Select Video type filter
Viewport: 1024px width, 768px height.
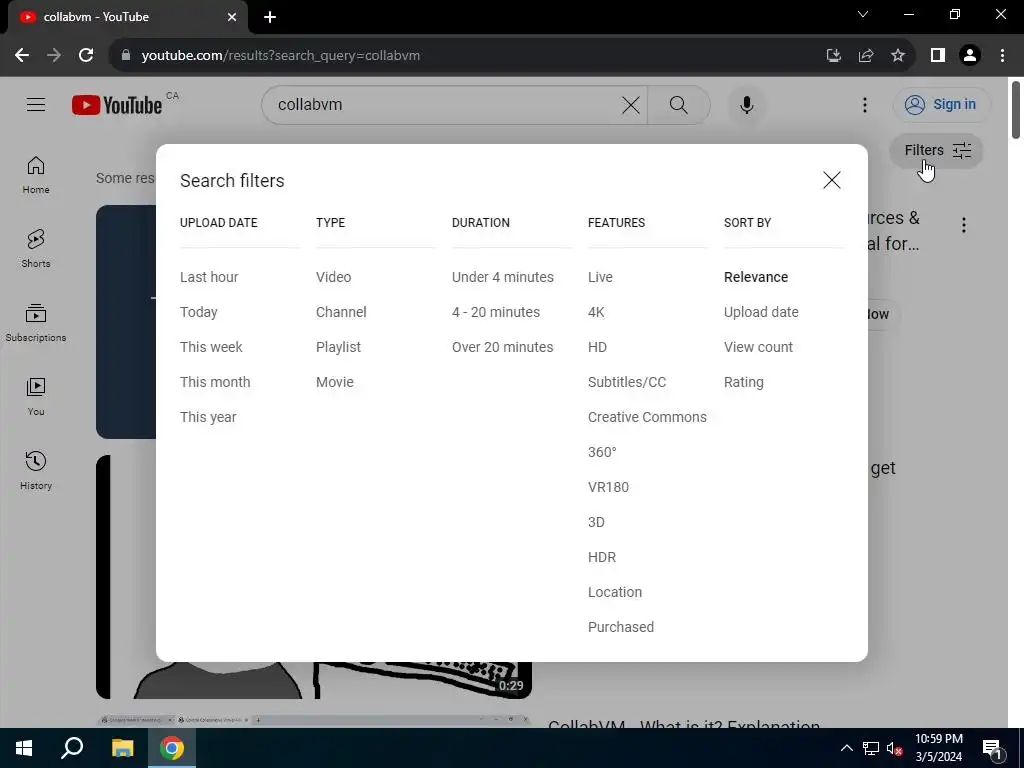(334, 277)
